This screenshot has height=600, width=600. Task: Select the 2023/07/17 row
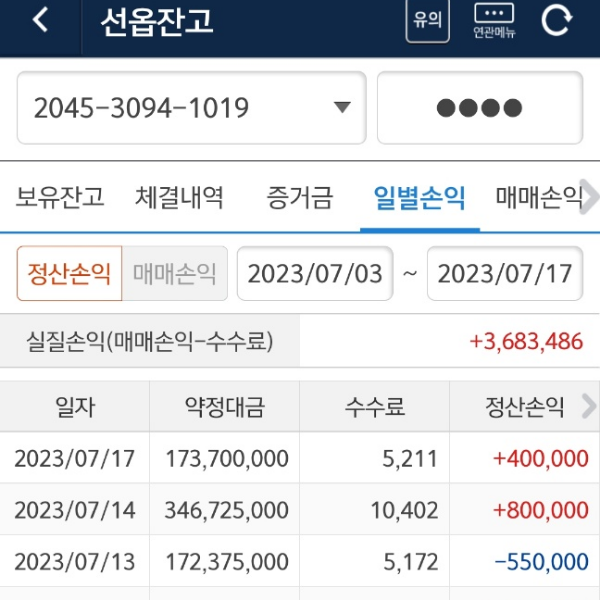(300, 459)
